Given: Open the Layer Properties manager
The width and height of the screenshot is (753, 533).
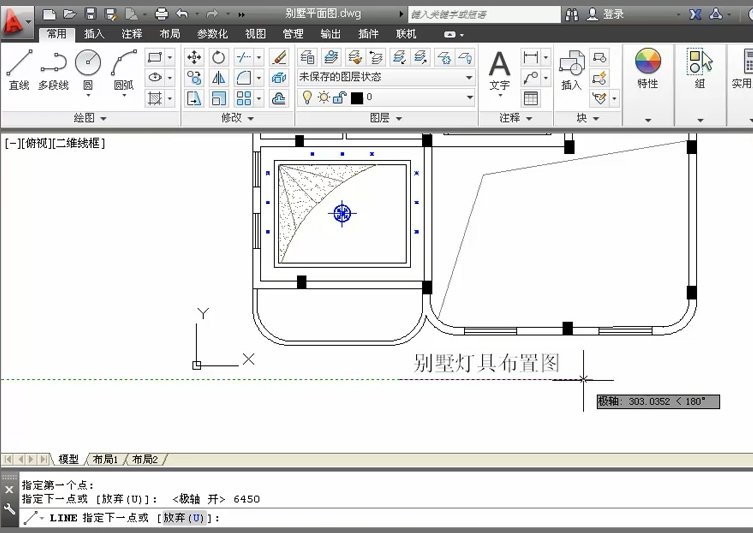Looking at the screenshot, I should click(x=307, y=57).
